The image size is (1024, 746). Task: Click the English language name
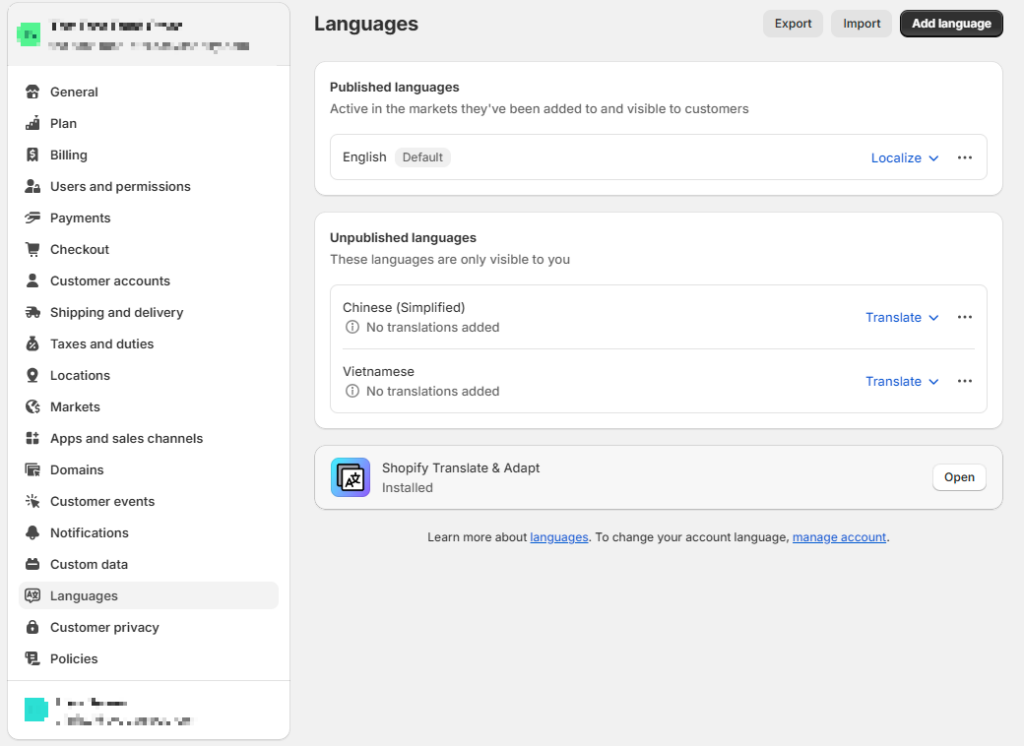(x=364, y=157)
